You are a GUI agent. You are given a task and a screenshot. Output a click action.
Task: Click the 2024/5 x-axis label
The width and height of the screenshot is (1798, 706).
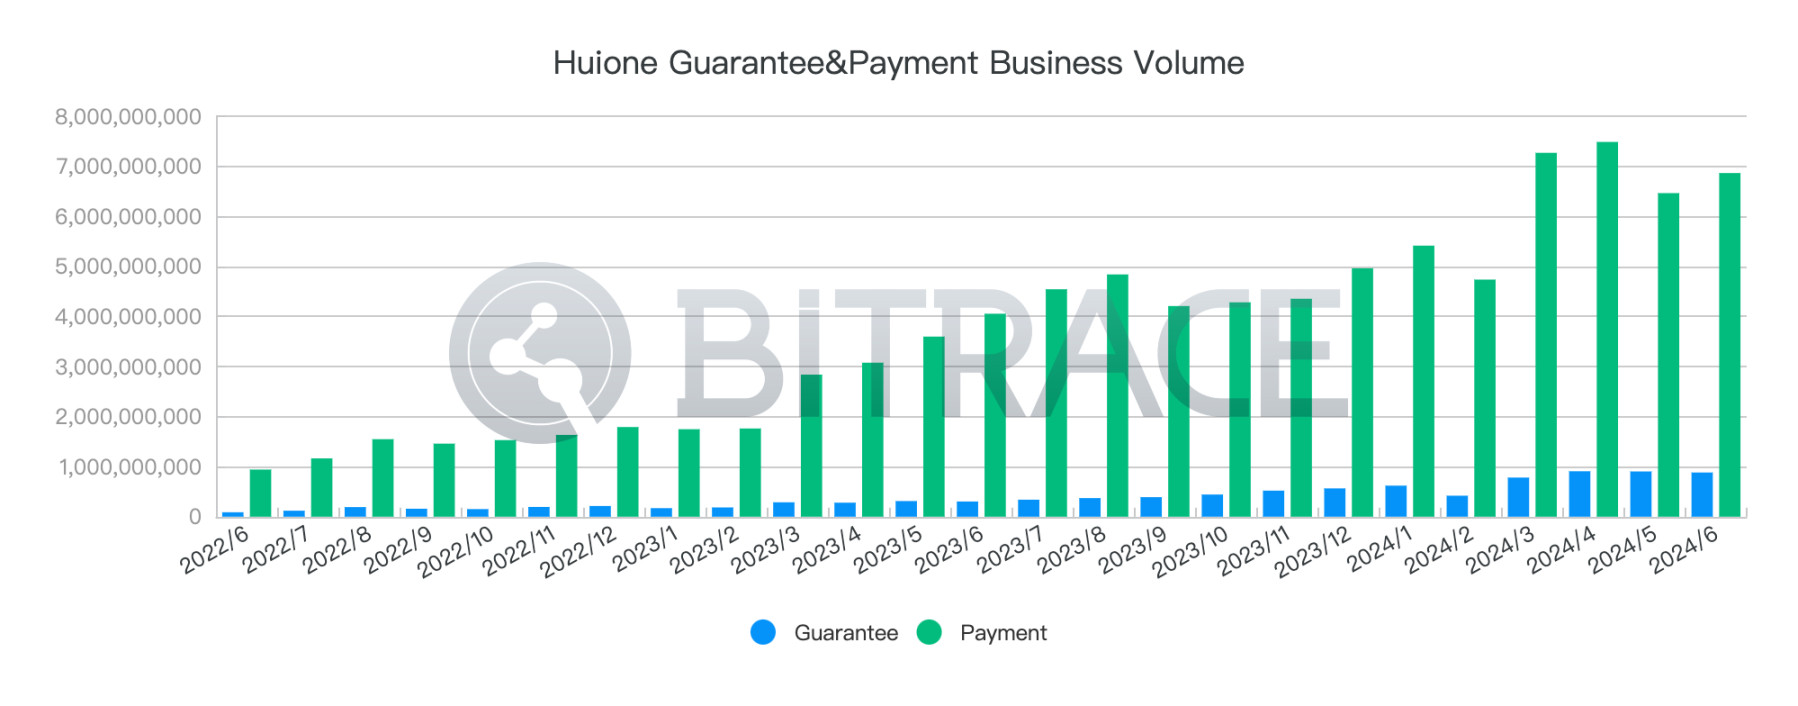point(1622,549)
